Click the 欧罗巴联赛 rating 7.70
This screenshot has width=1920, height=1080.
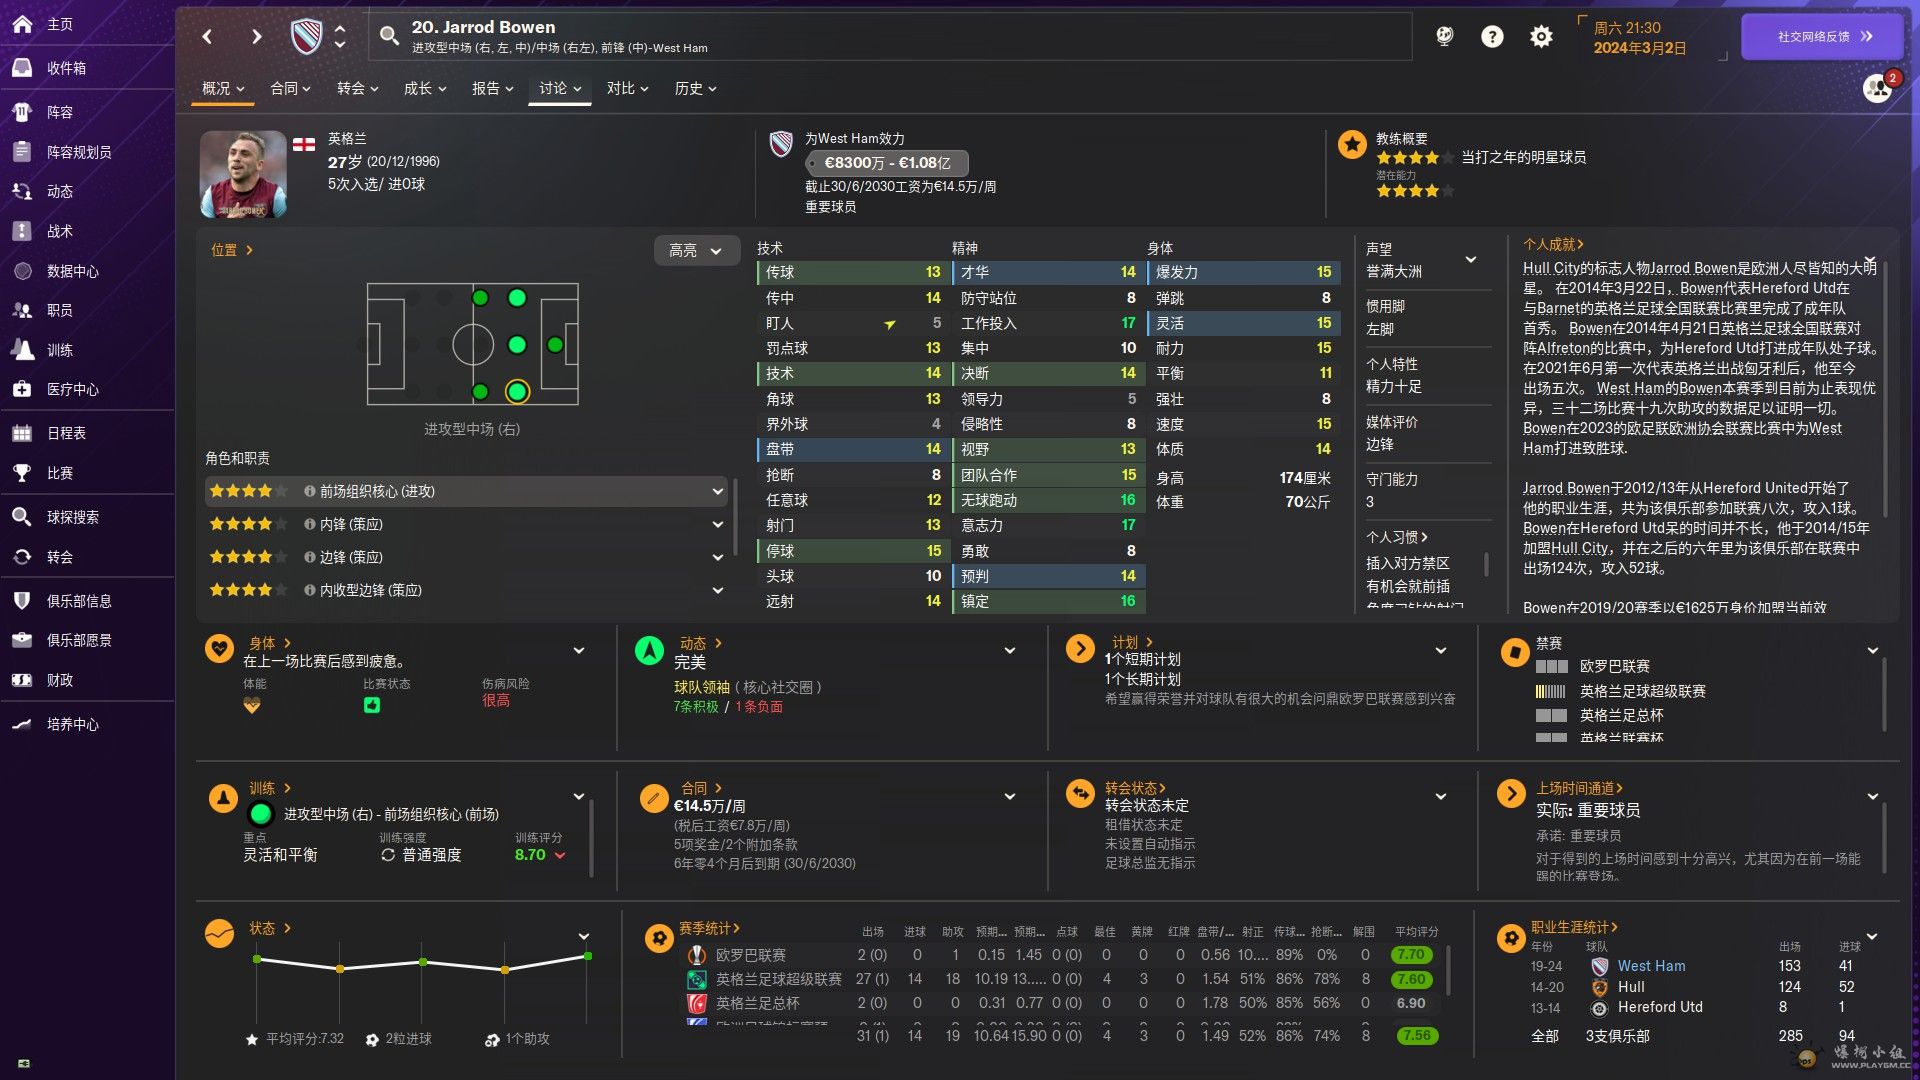[x=1411, y=955]
